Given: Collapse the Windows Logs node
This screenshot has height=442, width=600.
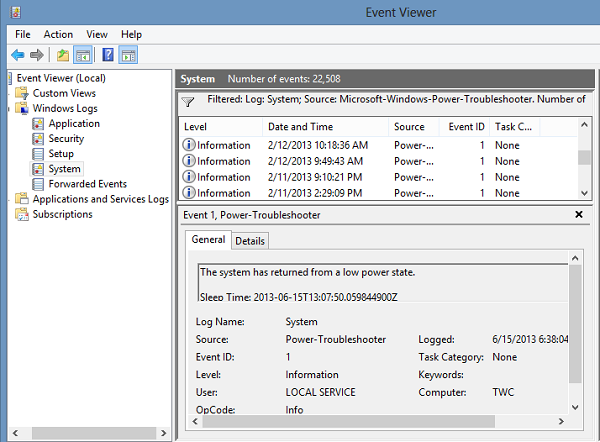Looking at the screenshot, I should click(9, 109).
